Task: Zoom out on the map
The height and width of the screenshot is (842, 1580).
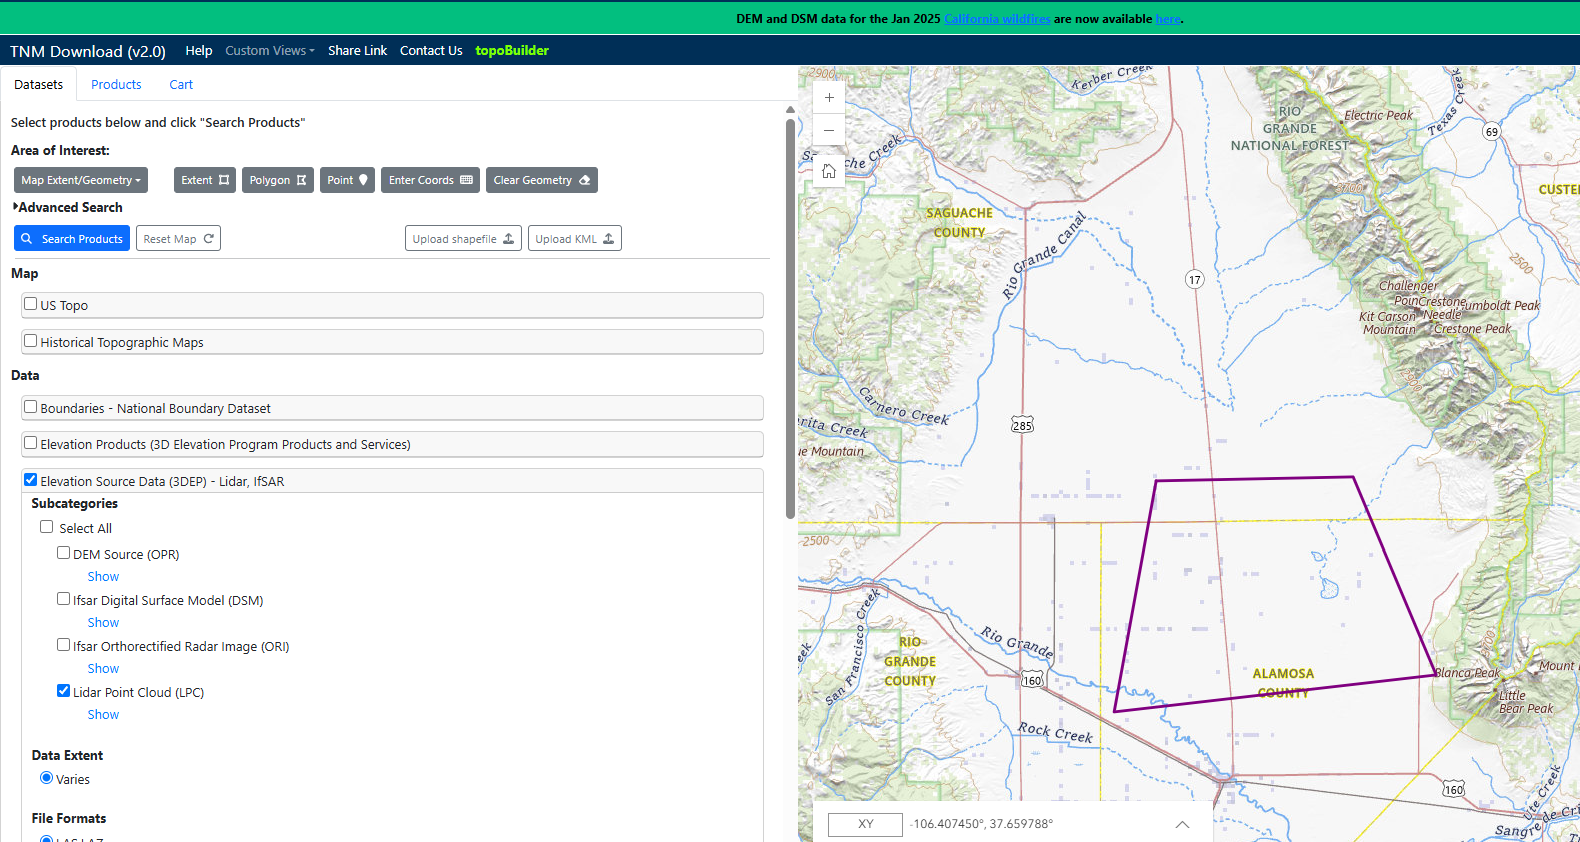Action: coord(829,131)
